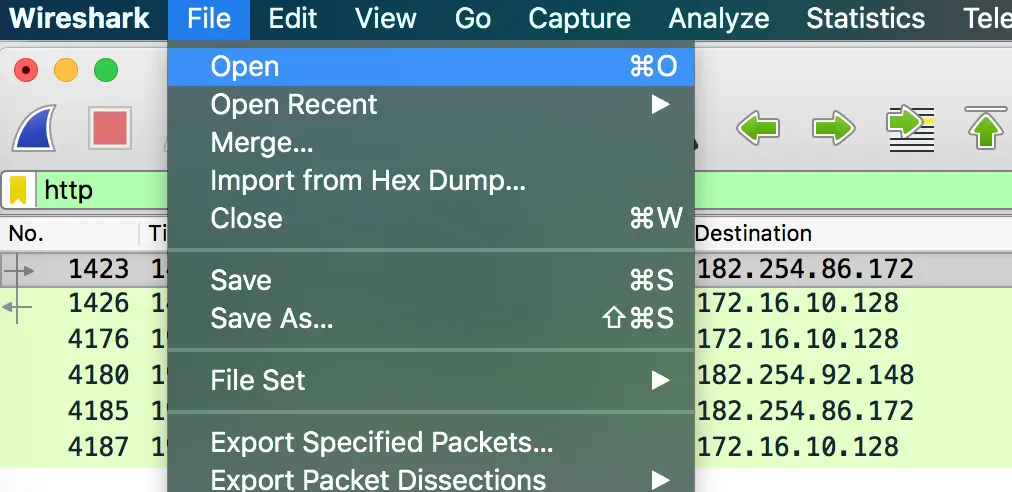
Task: Click the green macOS zoom window button
Action: (x=106, y=70)
